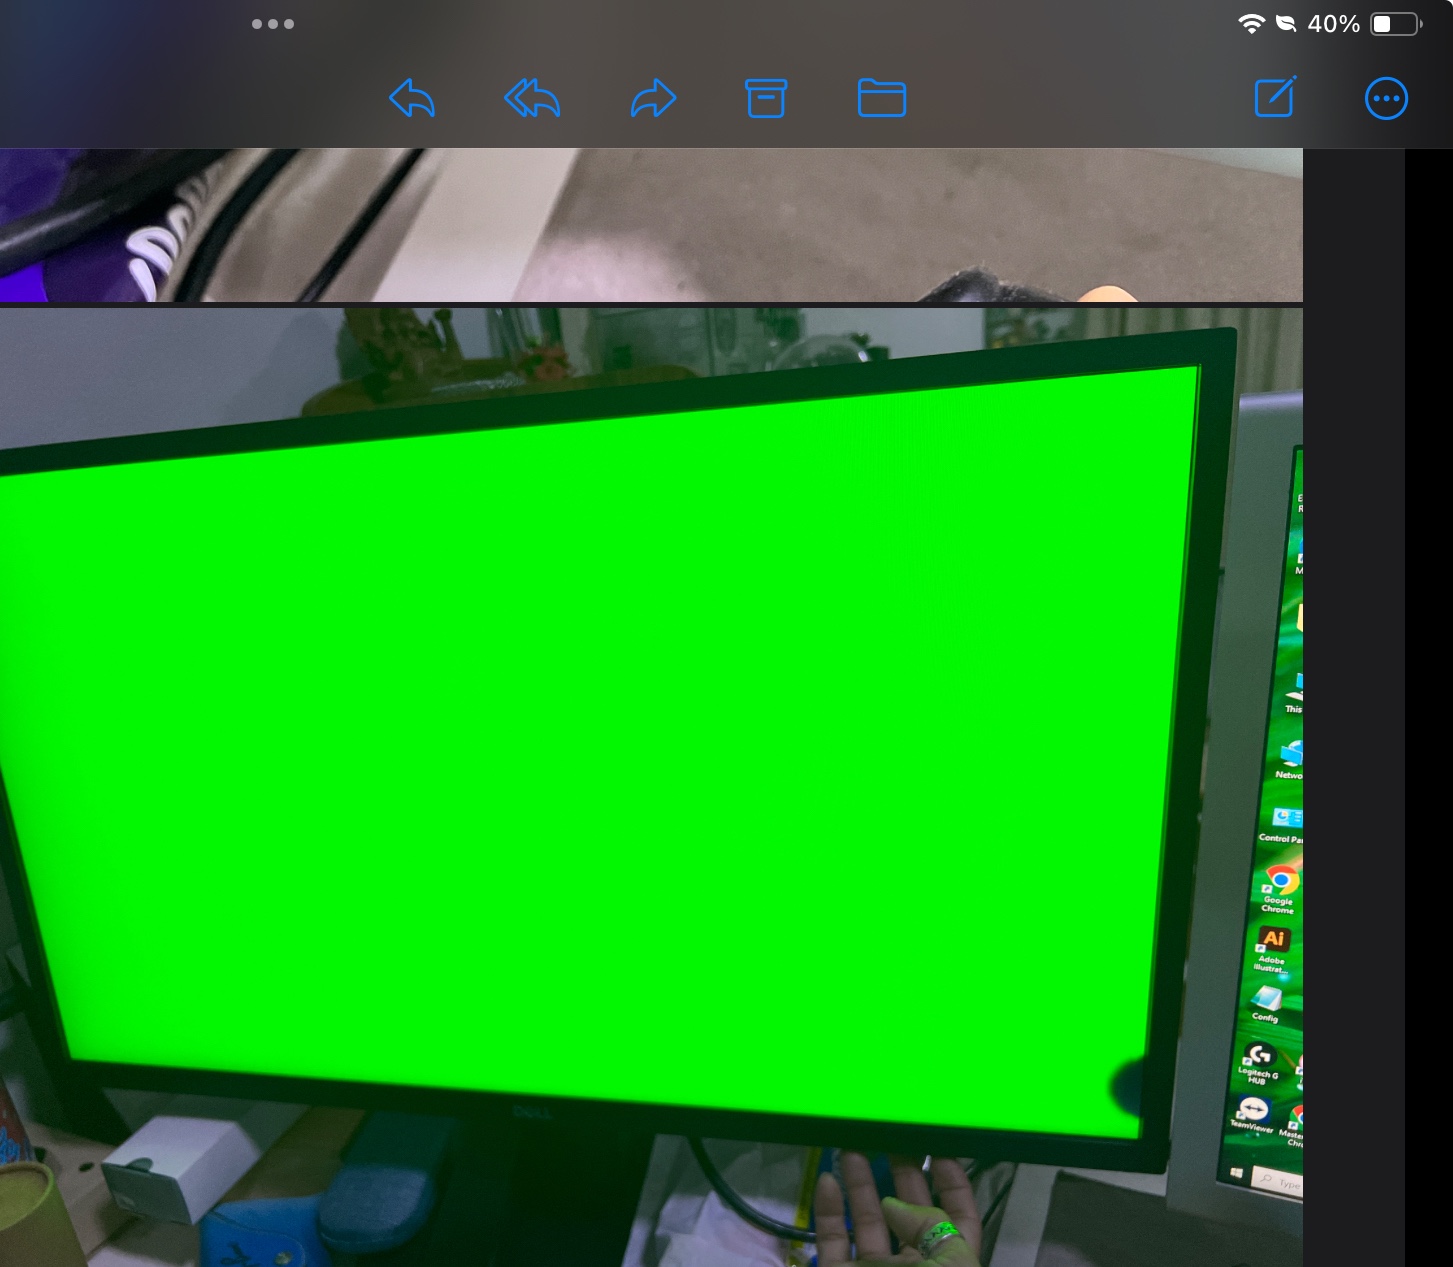The height and width of the screenshot is (1267, 1453).
Task: Tap the Forward arrow icon
Action: tap(654, 98)
